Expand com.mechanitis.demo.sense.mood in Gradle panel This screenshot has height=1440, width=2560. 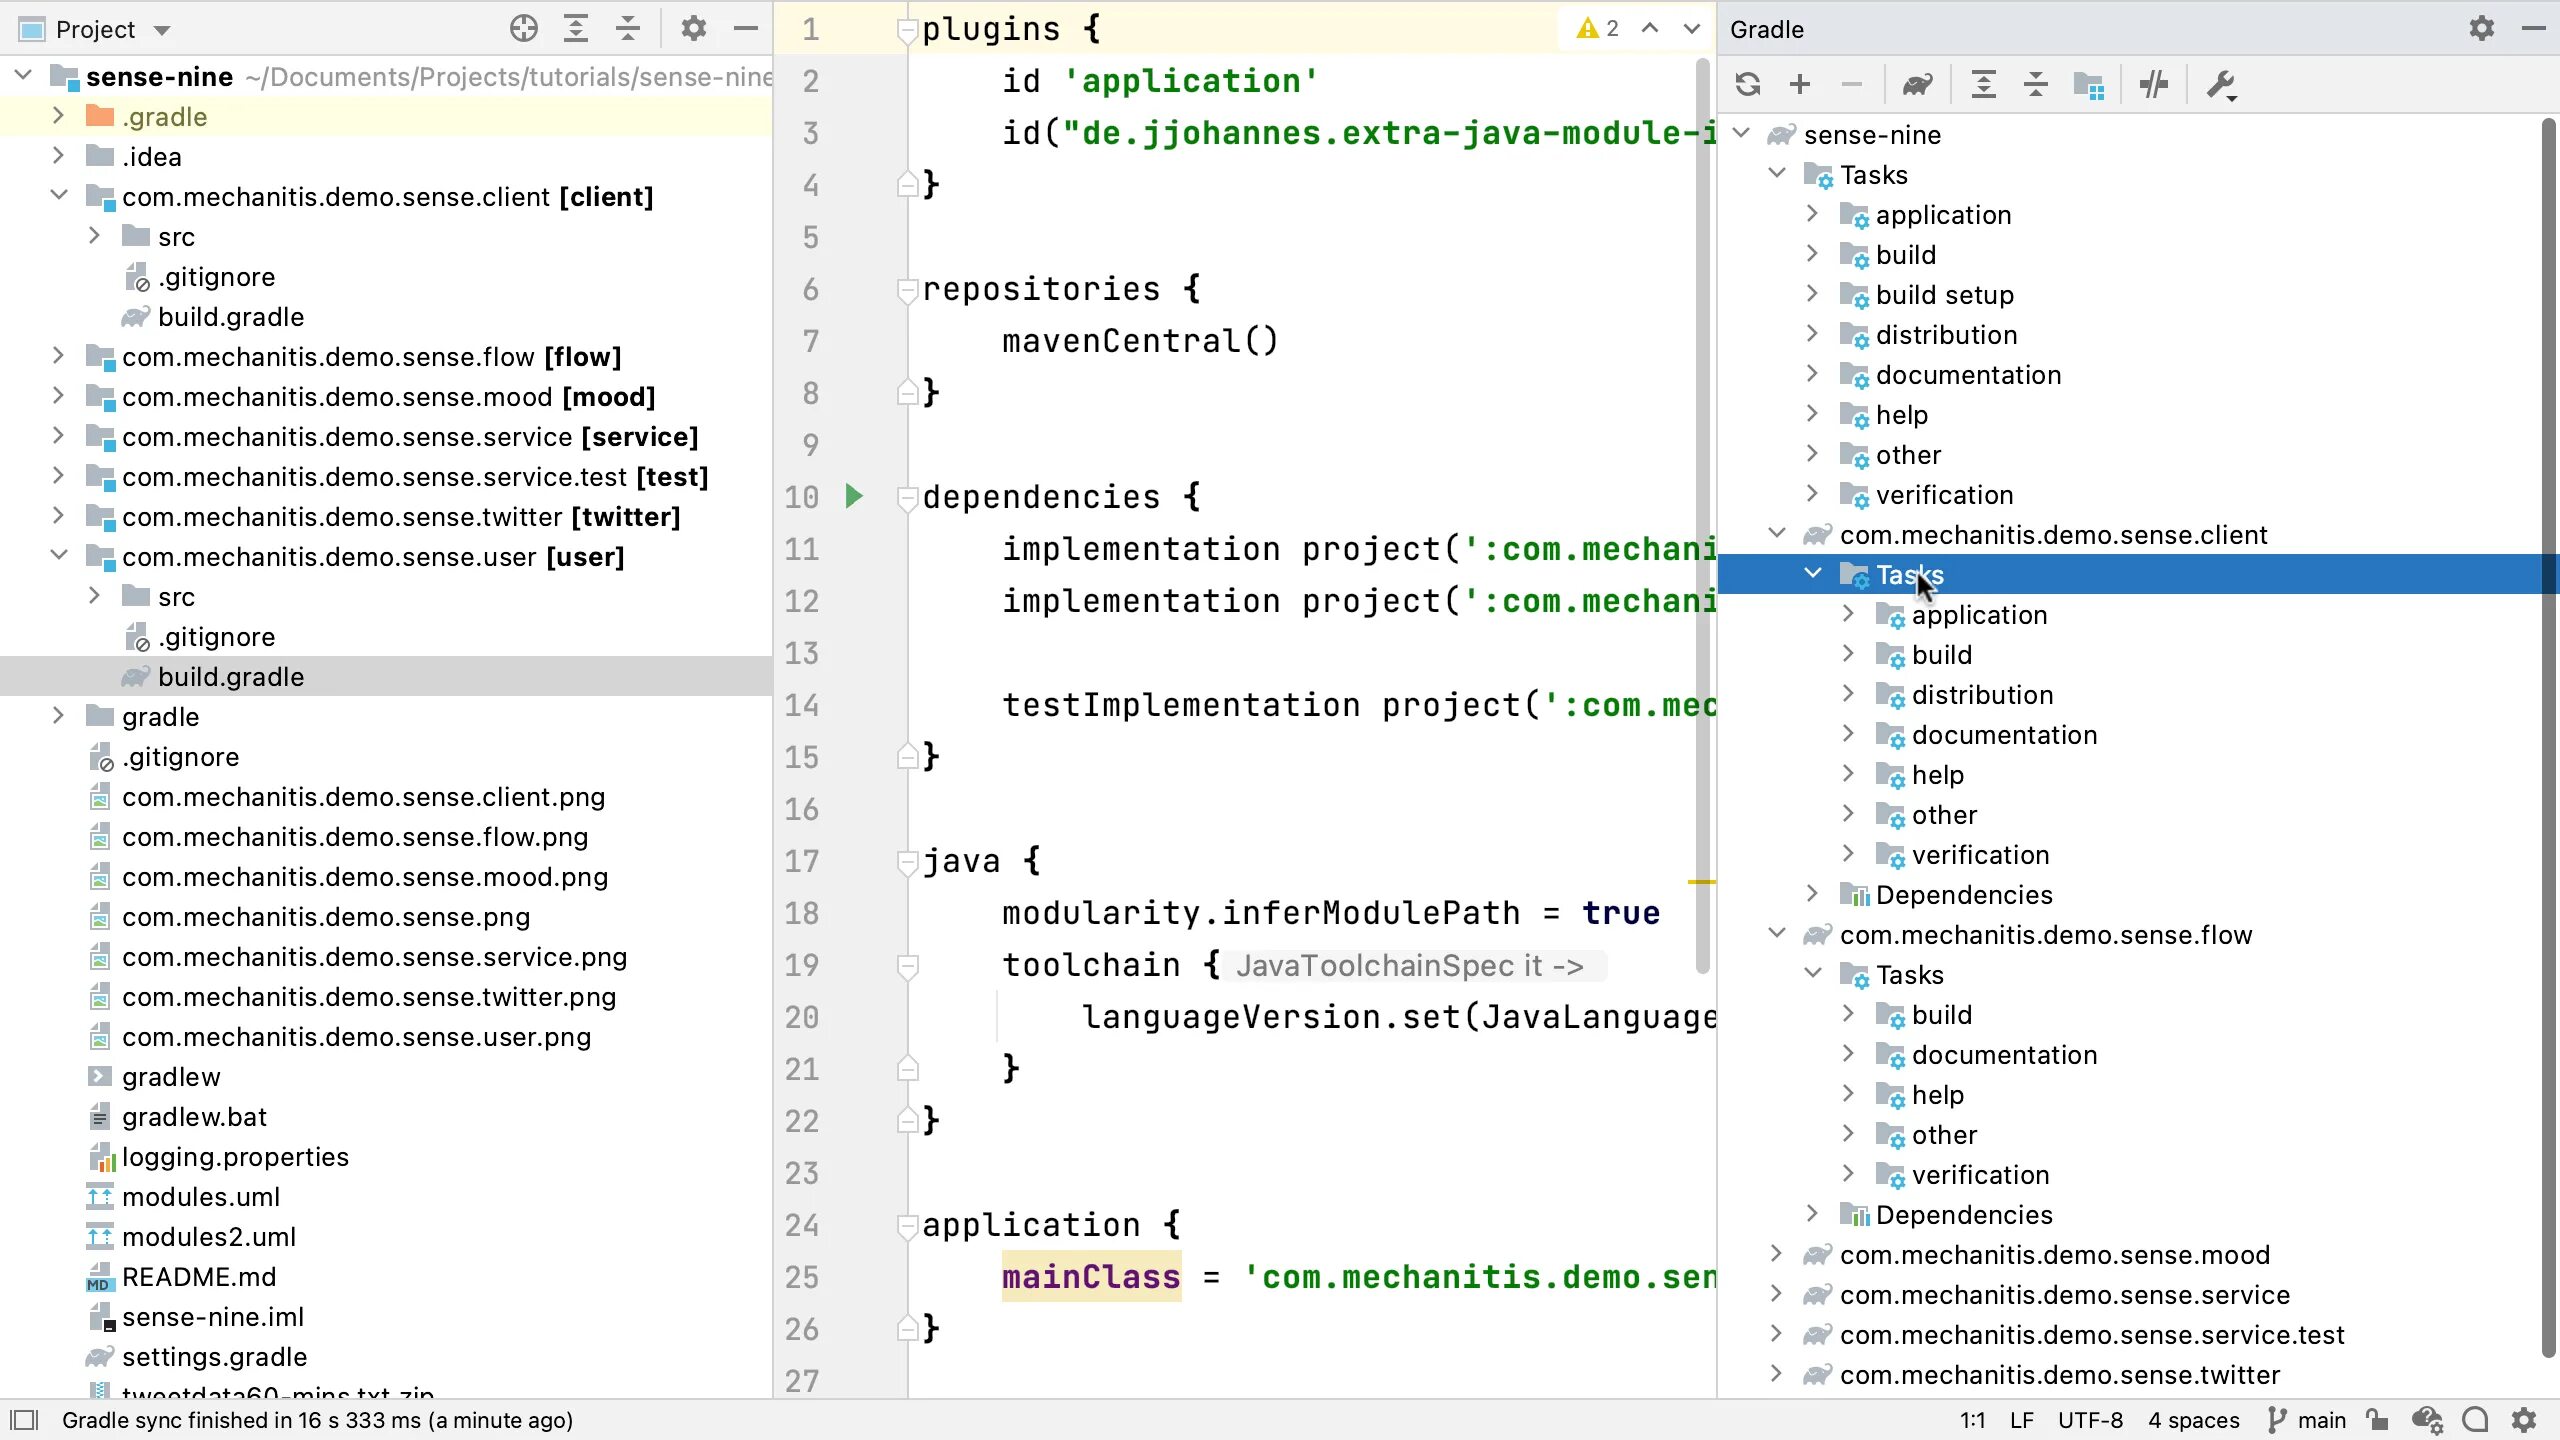(1776, 1254)
